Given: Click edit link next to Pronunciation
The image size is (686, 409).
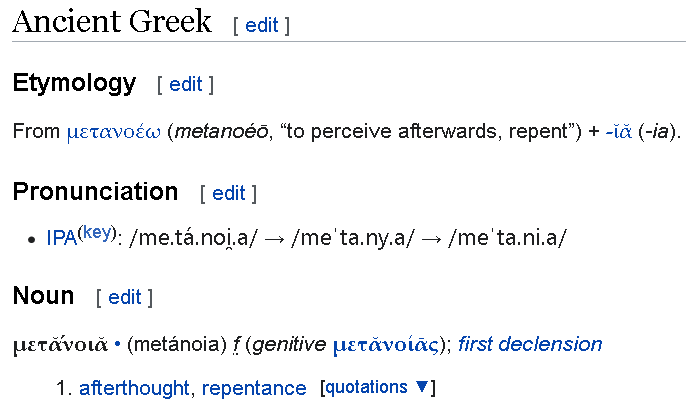Looking at the screenshot, I should click(228, 192).
